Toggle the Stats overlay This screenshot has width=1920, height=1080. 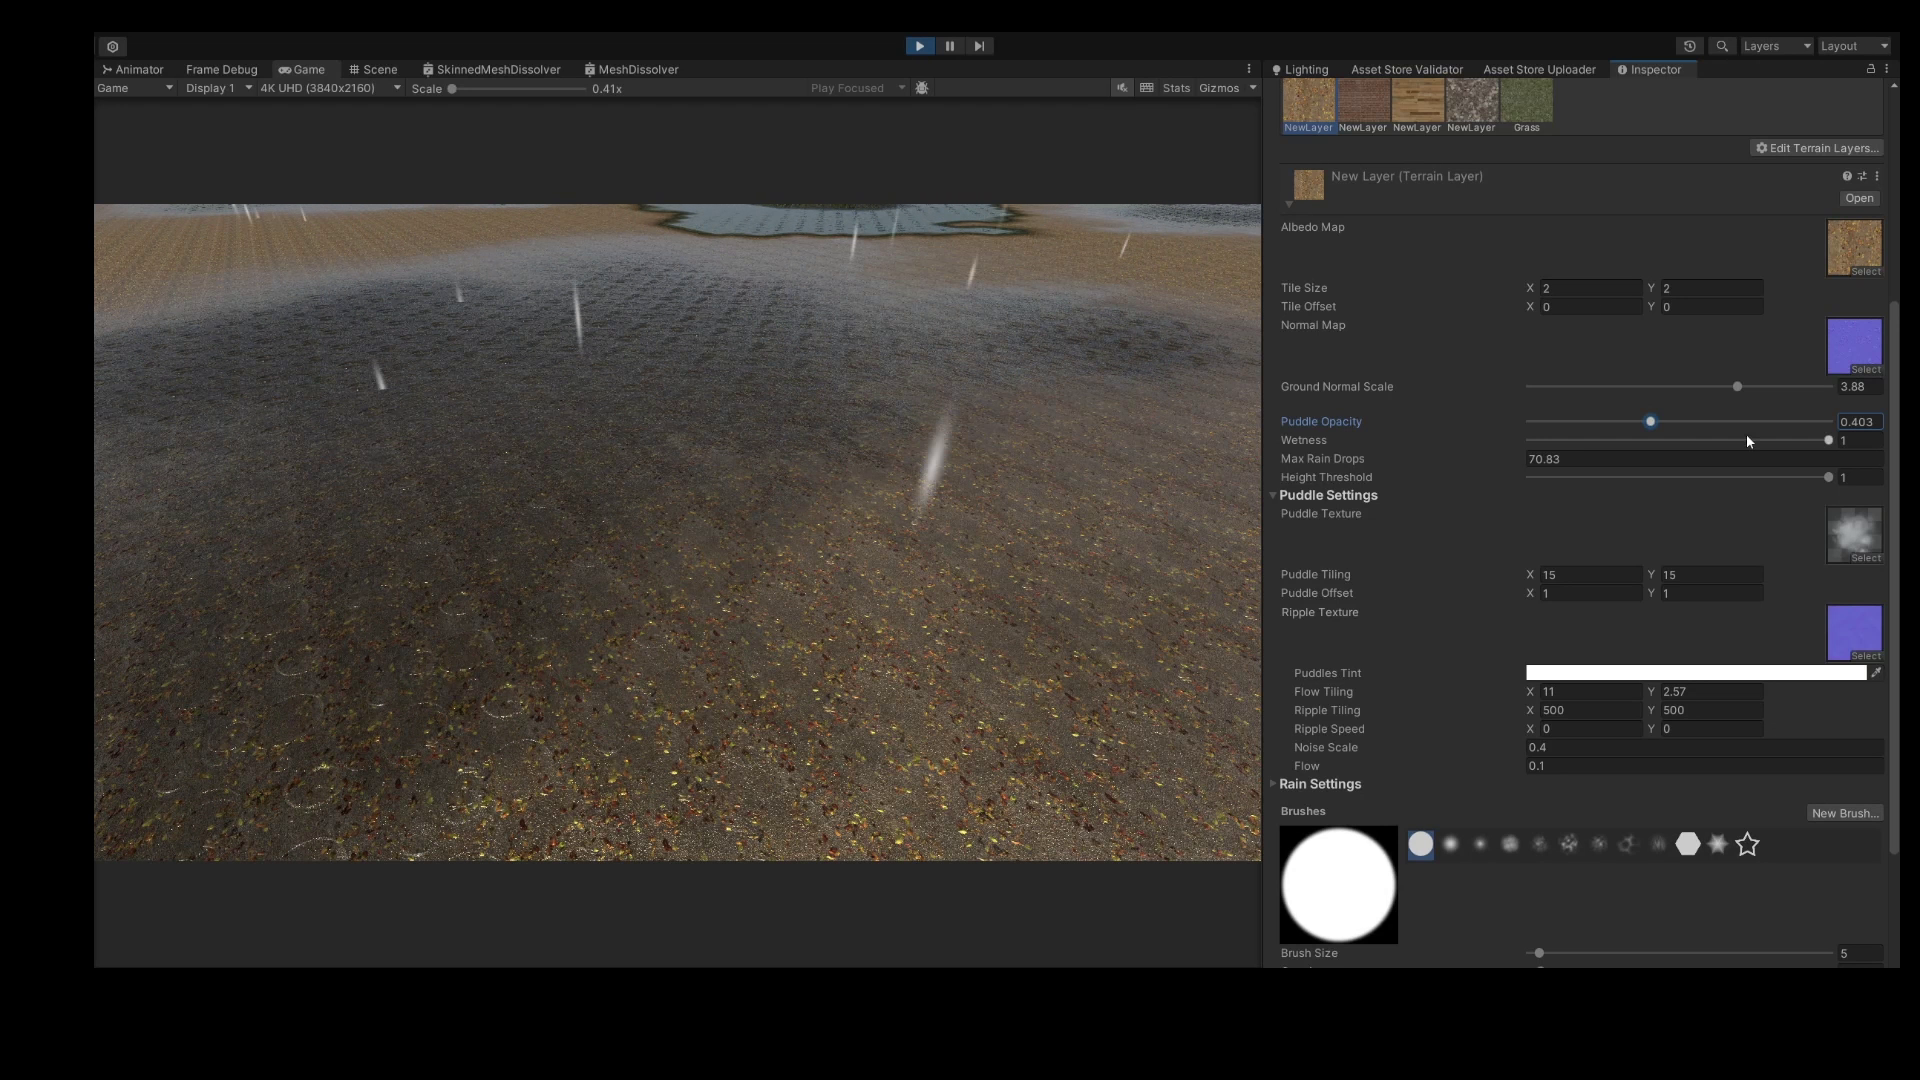[x=1176, y=88]
